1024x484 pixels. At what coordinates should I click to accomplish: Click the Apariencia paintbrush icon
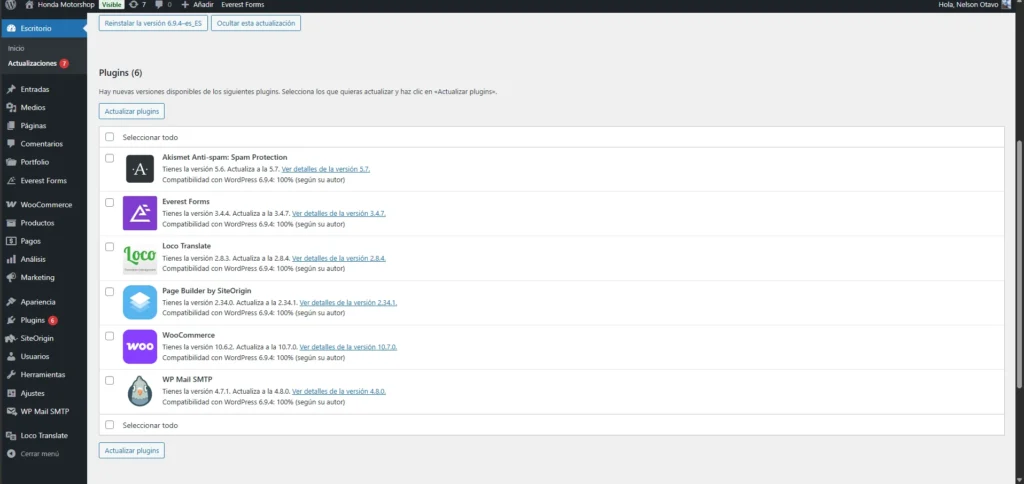(11, 302)
